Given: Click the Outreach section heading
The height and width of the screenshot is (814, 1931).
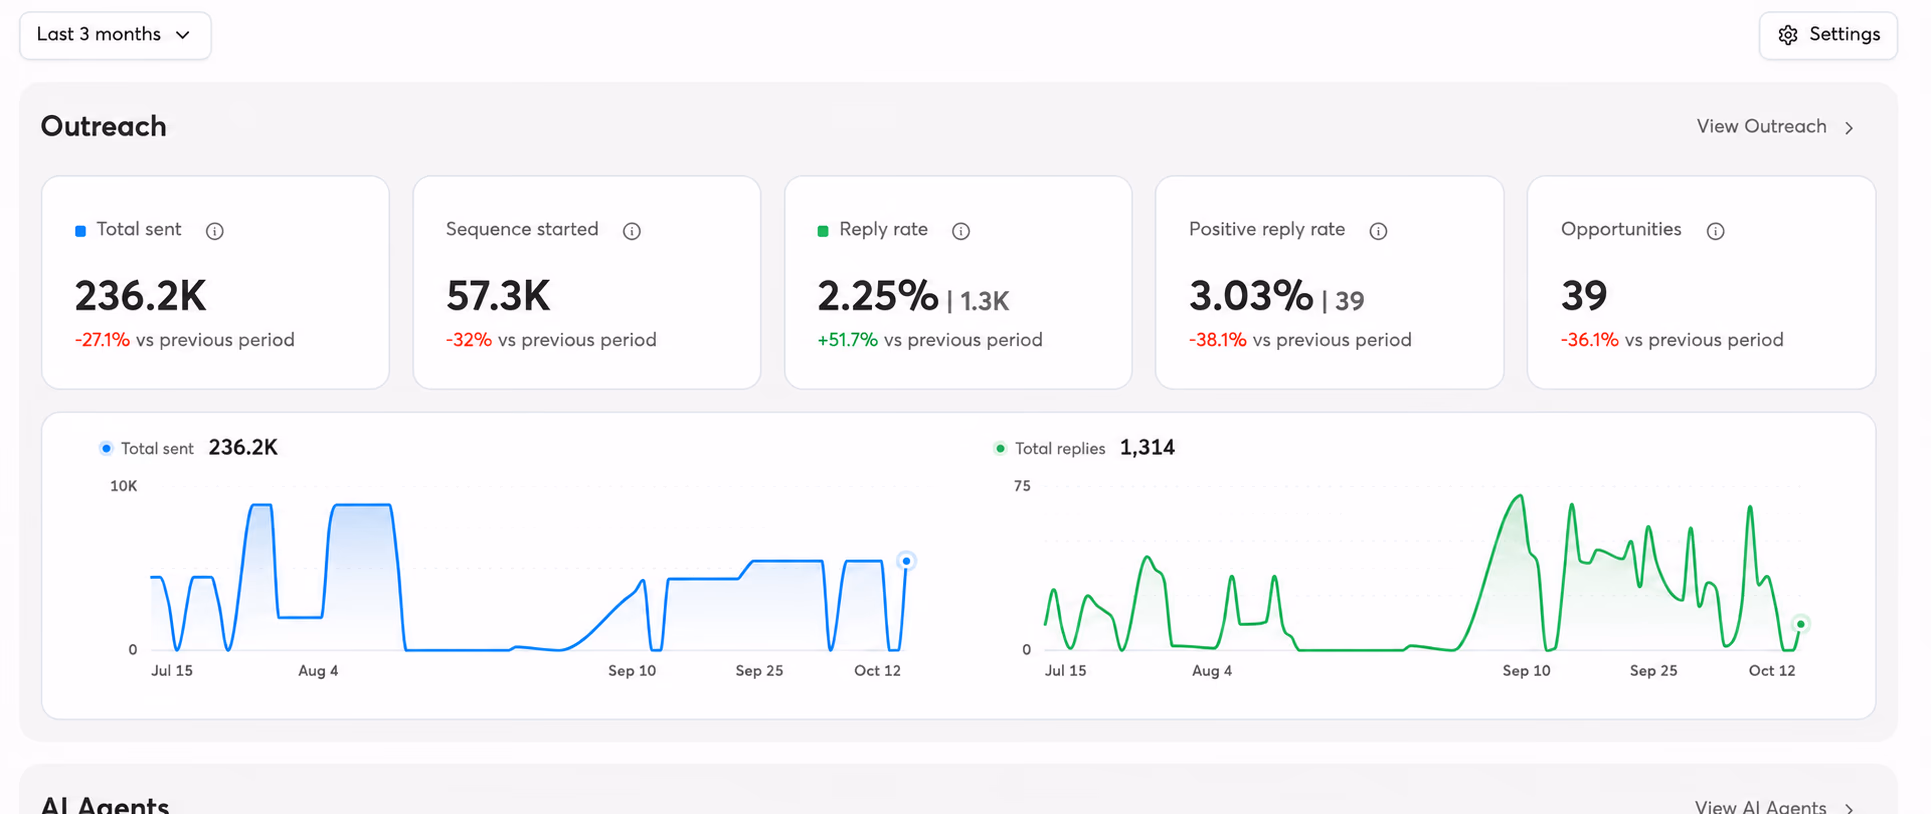Looking at the screenshot, I should point(104,127).
